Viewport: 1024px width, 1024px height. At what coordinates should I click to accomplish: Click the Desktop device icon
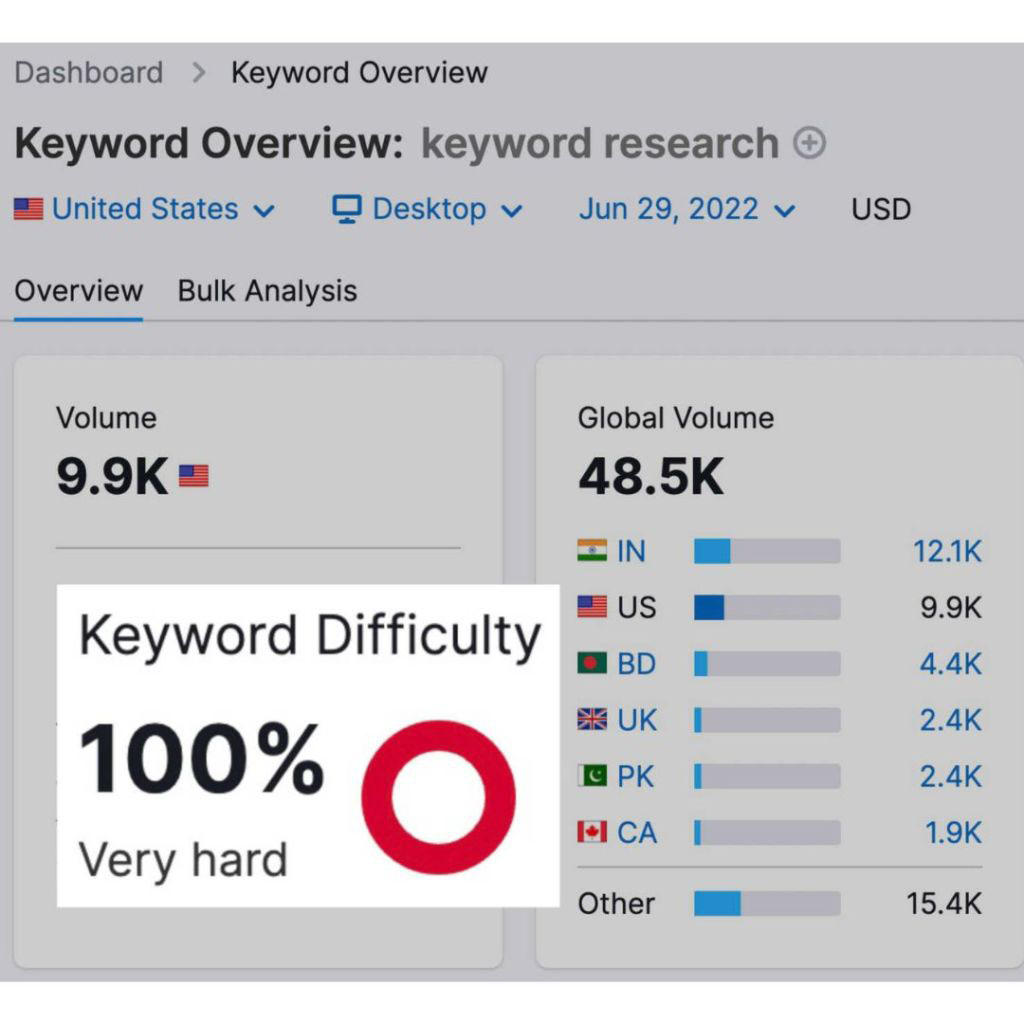(x=345, y=209)
